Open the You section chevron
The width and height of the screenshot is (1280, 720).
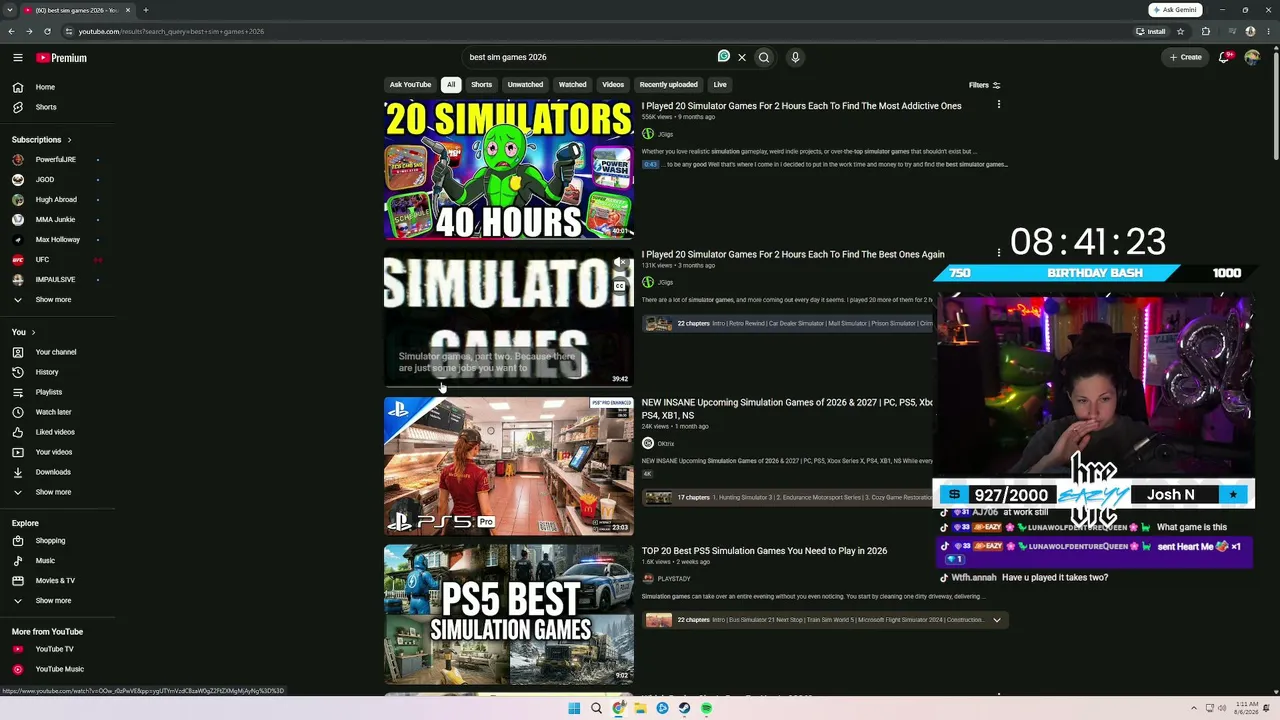point(33,332)
